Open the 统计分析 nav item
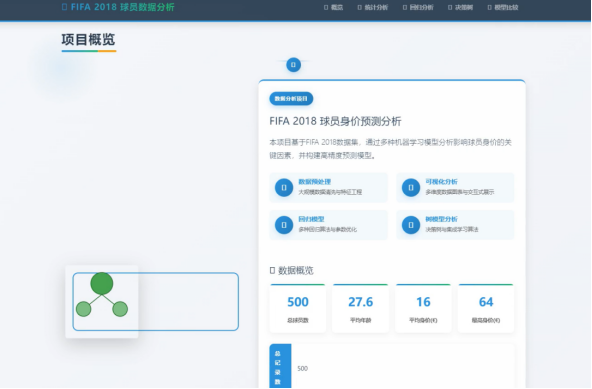 click(x=373, y=8)
